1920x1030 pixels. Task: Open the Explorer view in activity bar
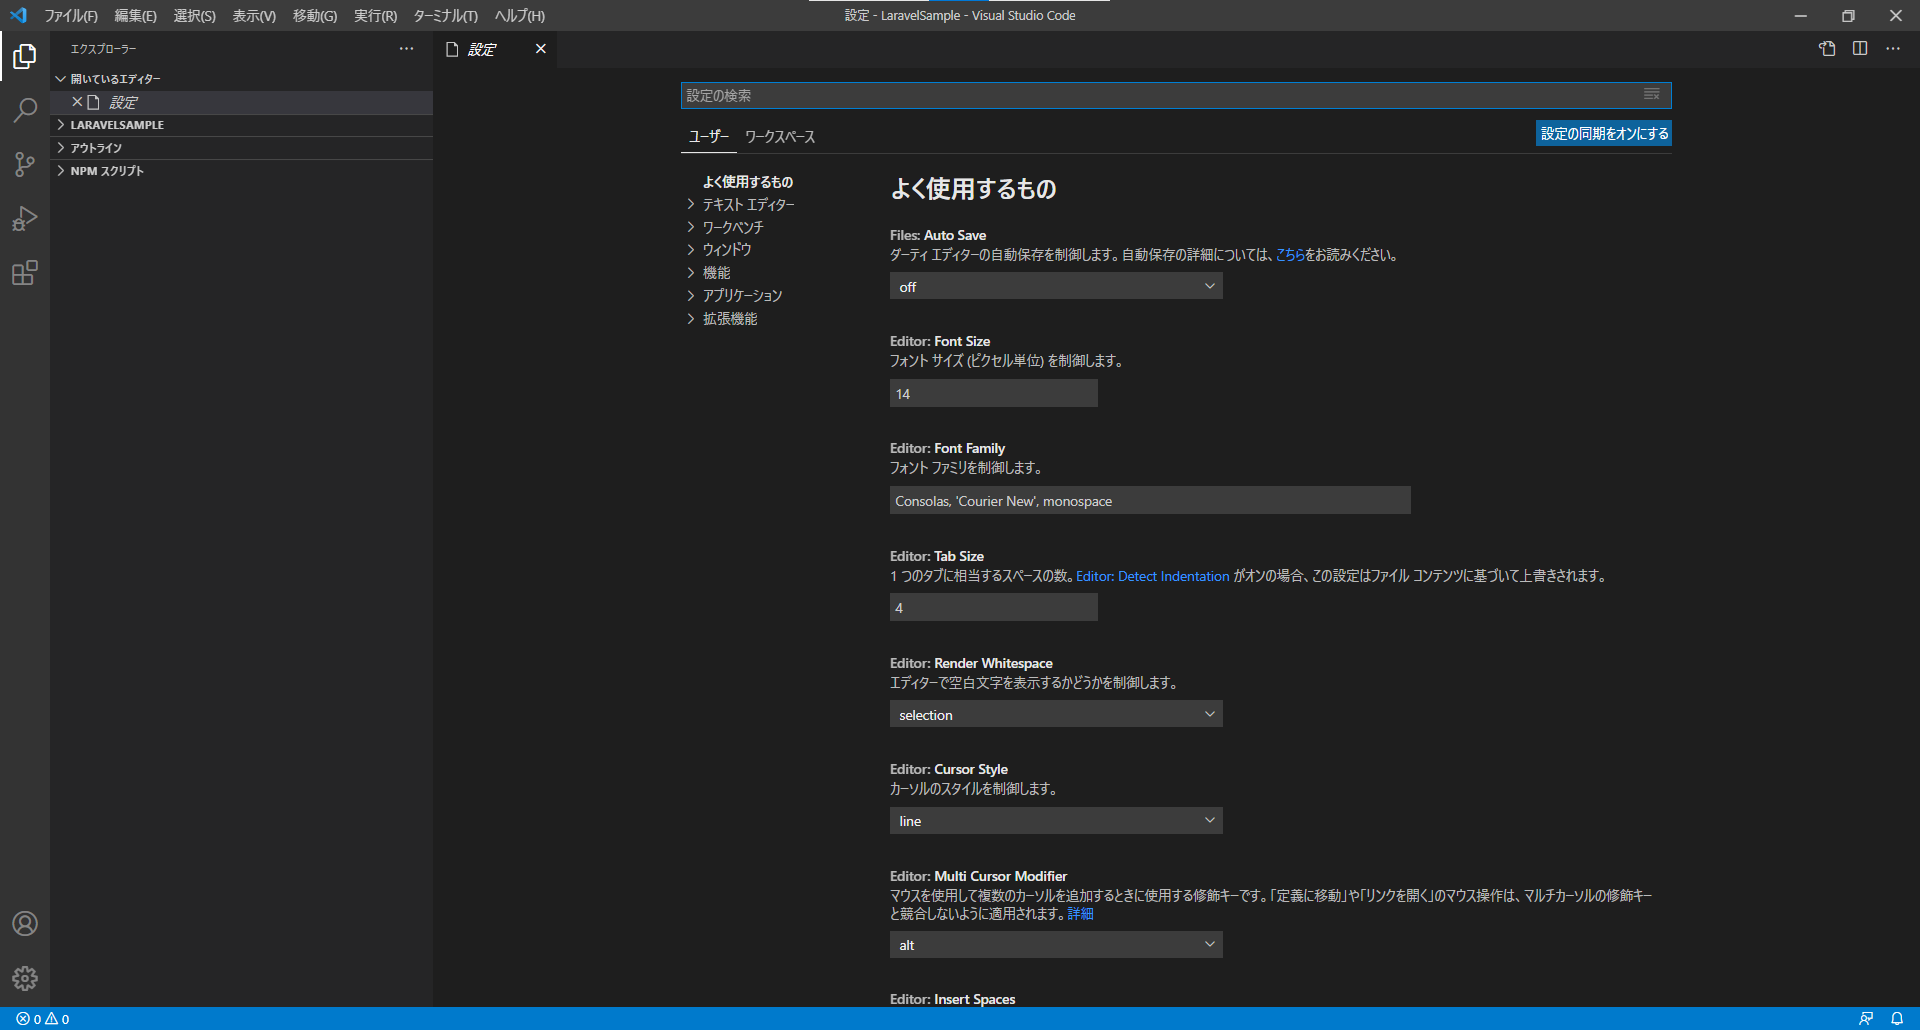[x=25, y=57]
